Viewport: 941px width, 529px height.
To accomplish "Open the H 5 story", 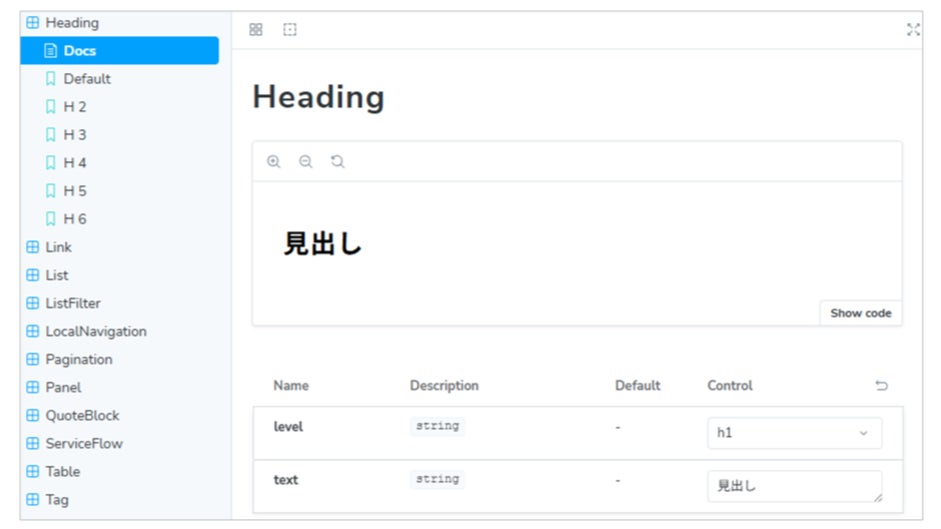I will [75, 191].
